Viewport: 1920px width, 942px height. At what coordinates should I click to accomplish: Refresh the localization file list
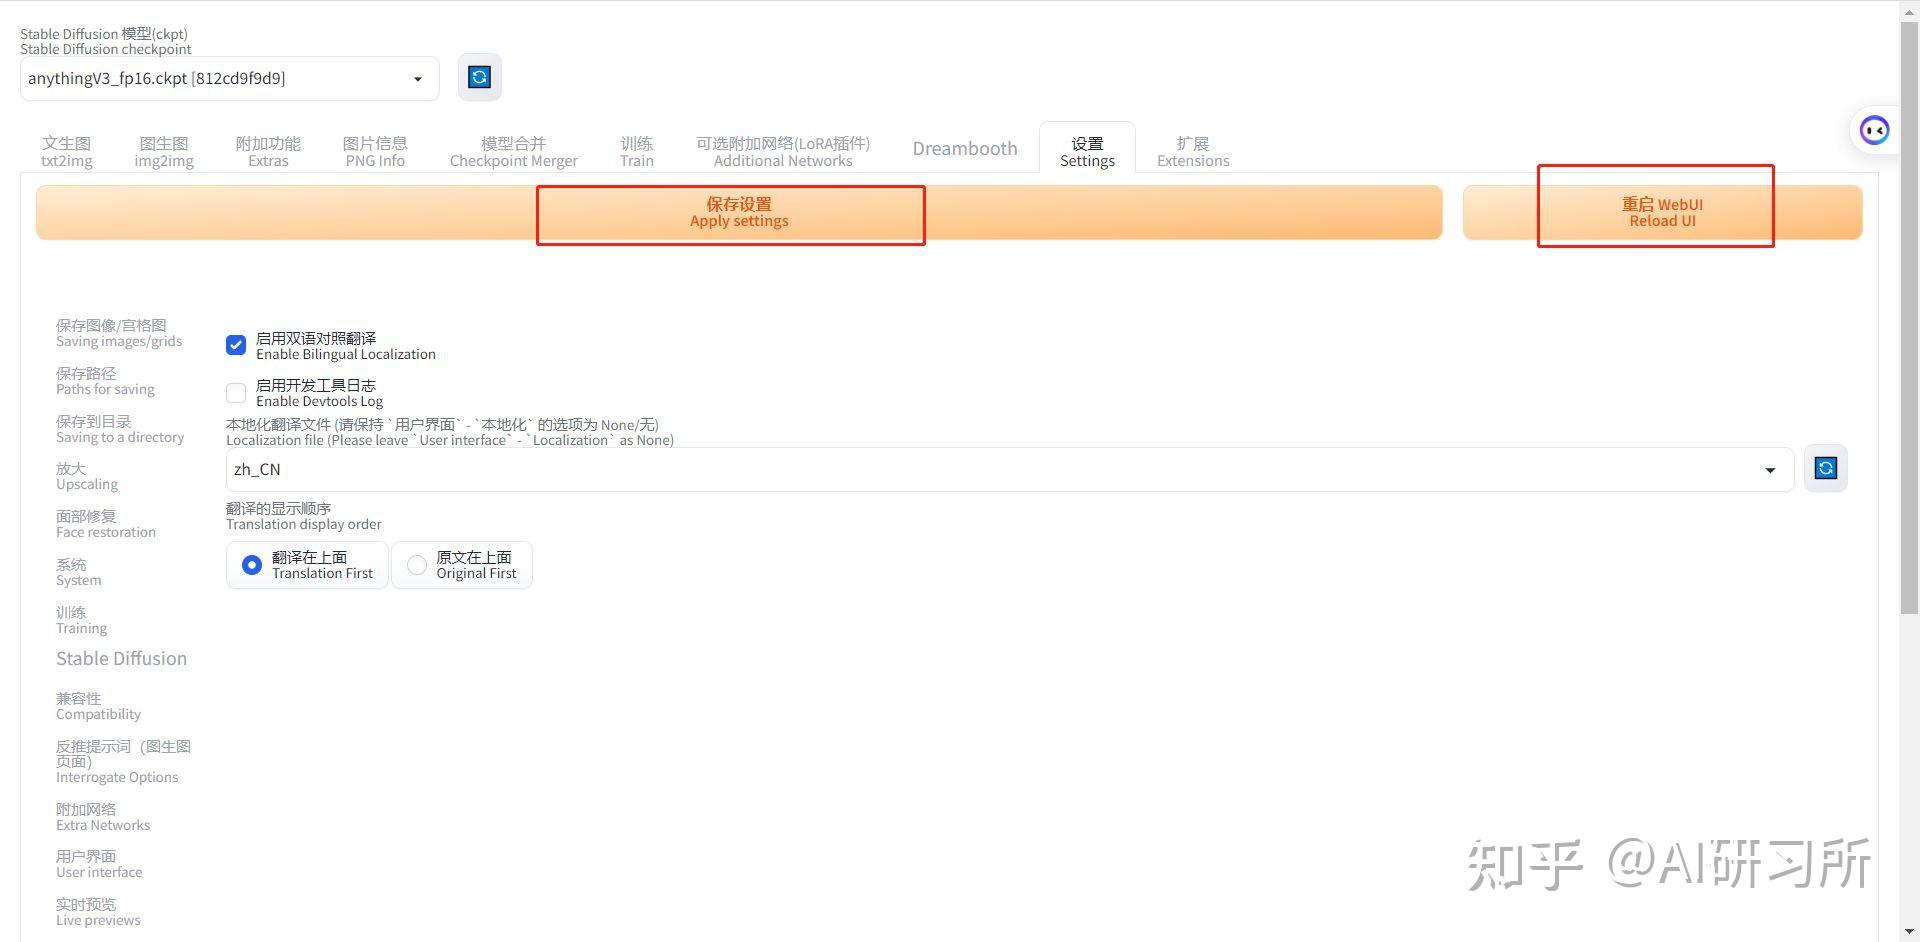(1825, 468)
